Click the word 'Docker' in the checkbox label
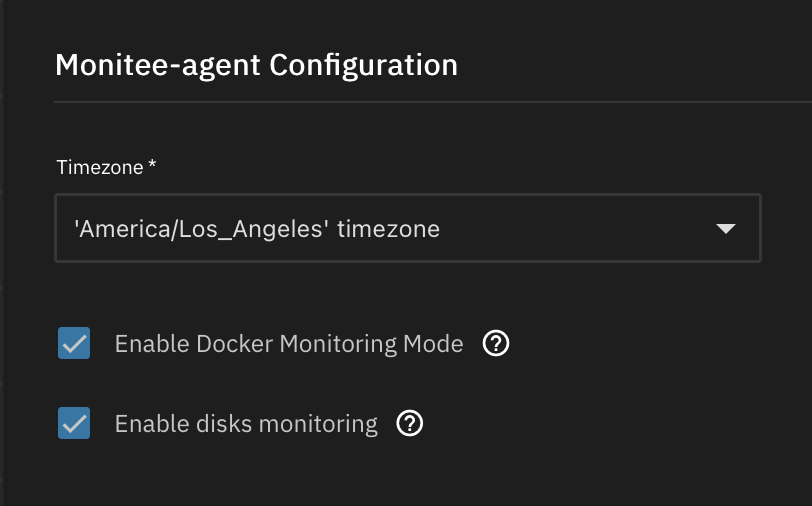812x506 pixels. pyautogui.click(x=235, y=344)
